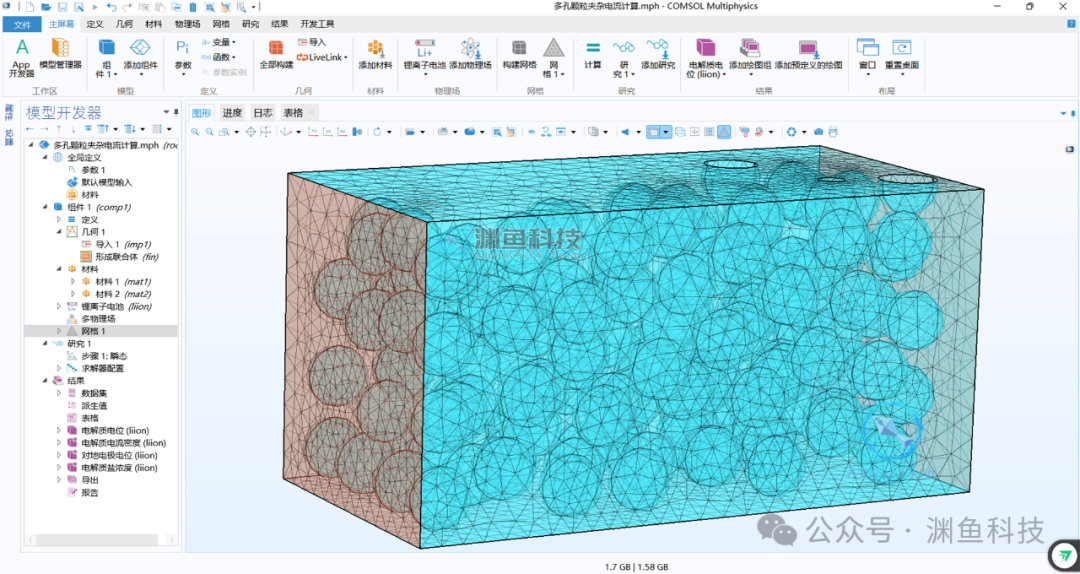Viewport: 1080px width, 574px height.
Task: Click the camera snapshot icon in graphics toolbar
Action: point(818,132)
